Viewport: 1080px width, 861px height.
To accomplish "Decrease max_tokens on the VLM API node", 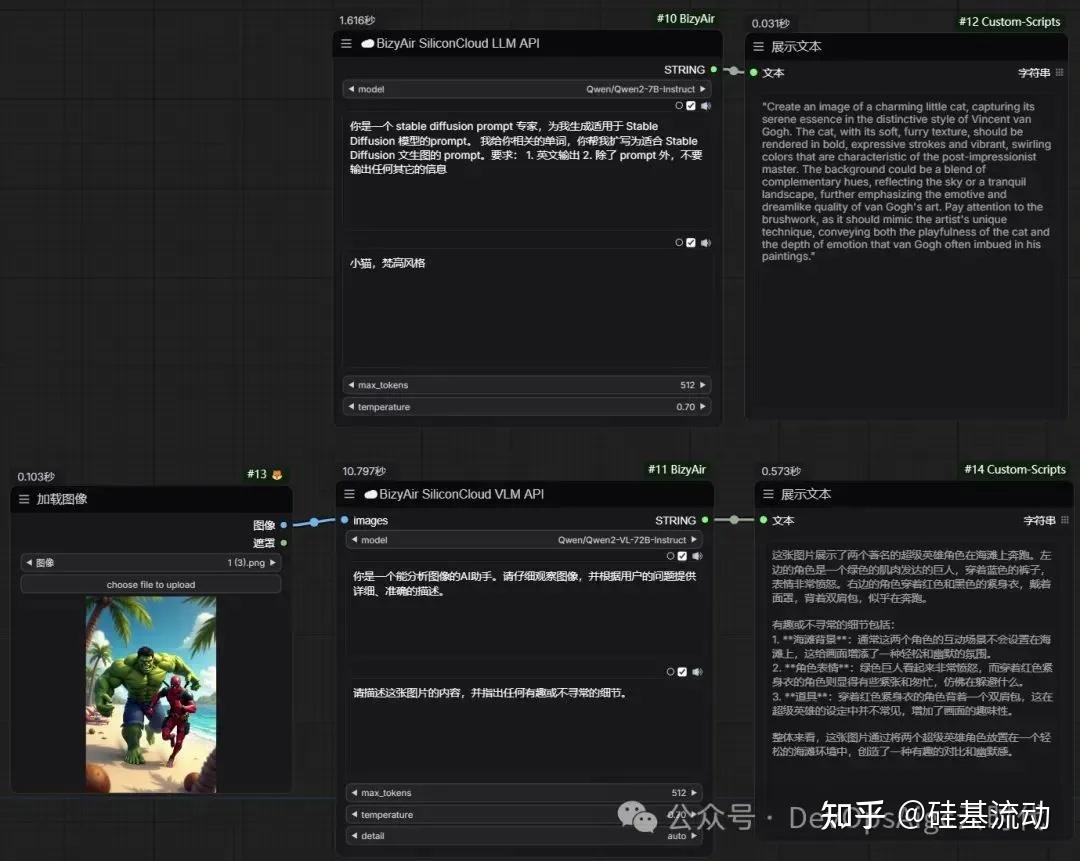I will [x=354, y=793].
